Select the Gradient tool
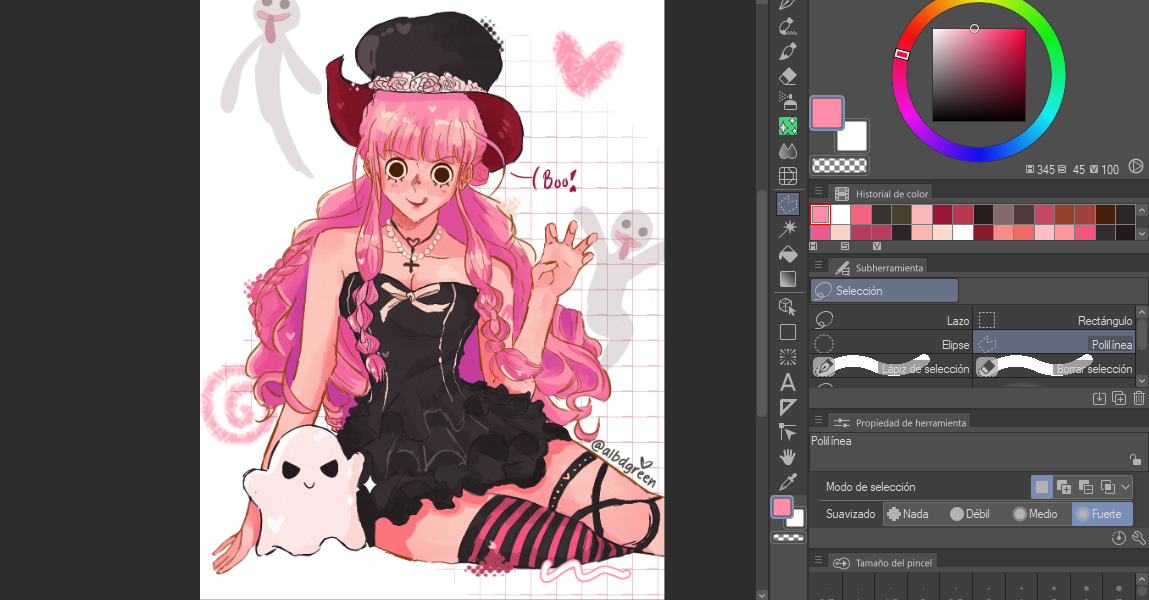Screen dimensions: 1149x600 tap(788, 279)
